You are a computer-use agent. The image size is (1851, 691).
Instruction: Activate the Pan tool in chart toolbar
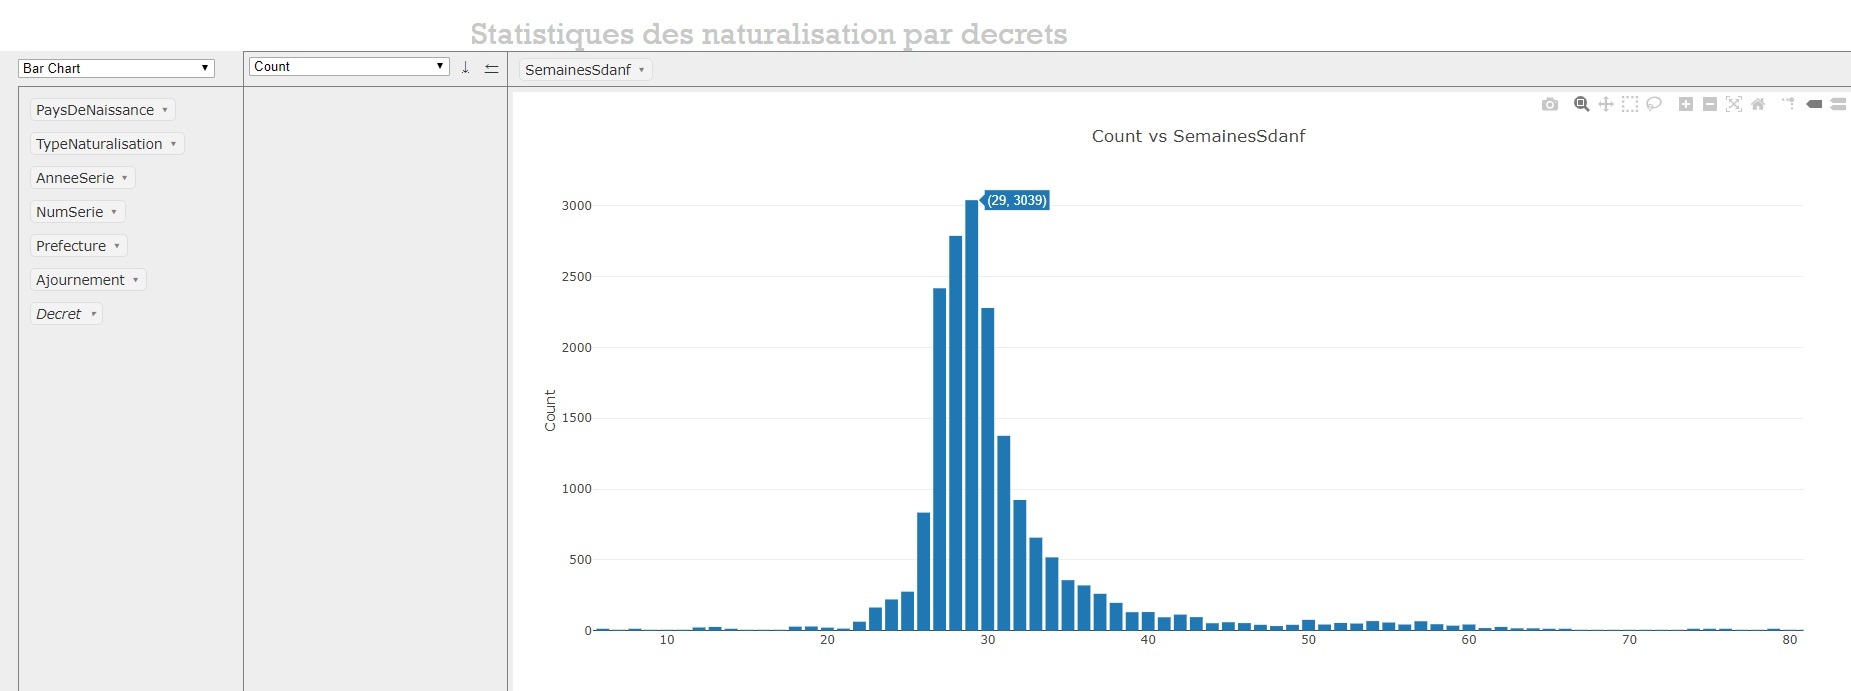pos(1605,104)
